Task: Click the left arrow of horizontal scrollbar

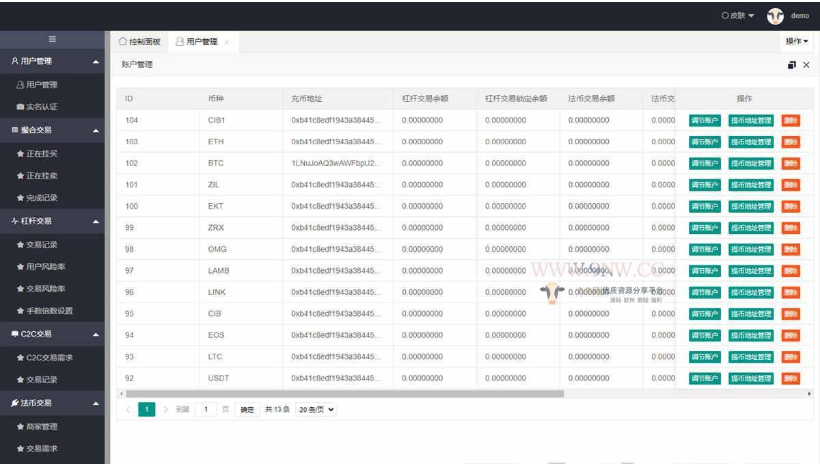Action: 121,393
